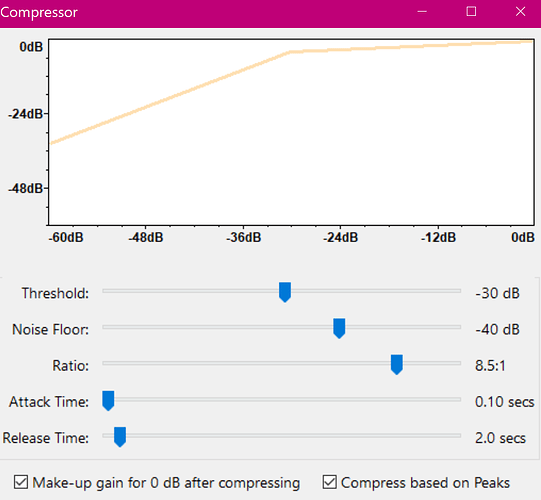This screenshot has width=541, height=500.
Task: Click the Attack Time slider handle
Action: pyautogui.click(x=108, y=401)
